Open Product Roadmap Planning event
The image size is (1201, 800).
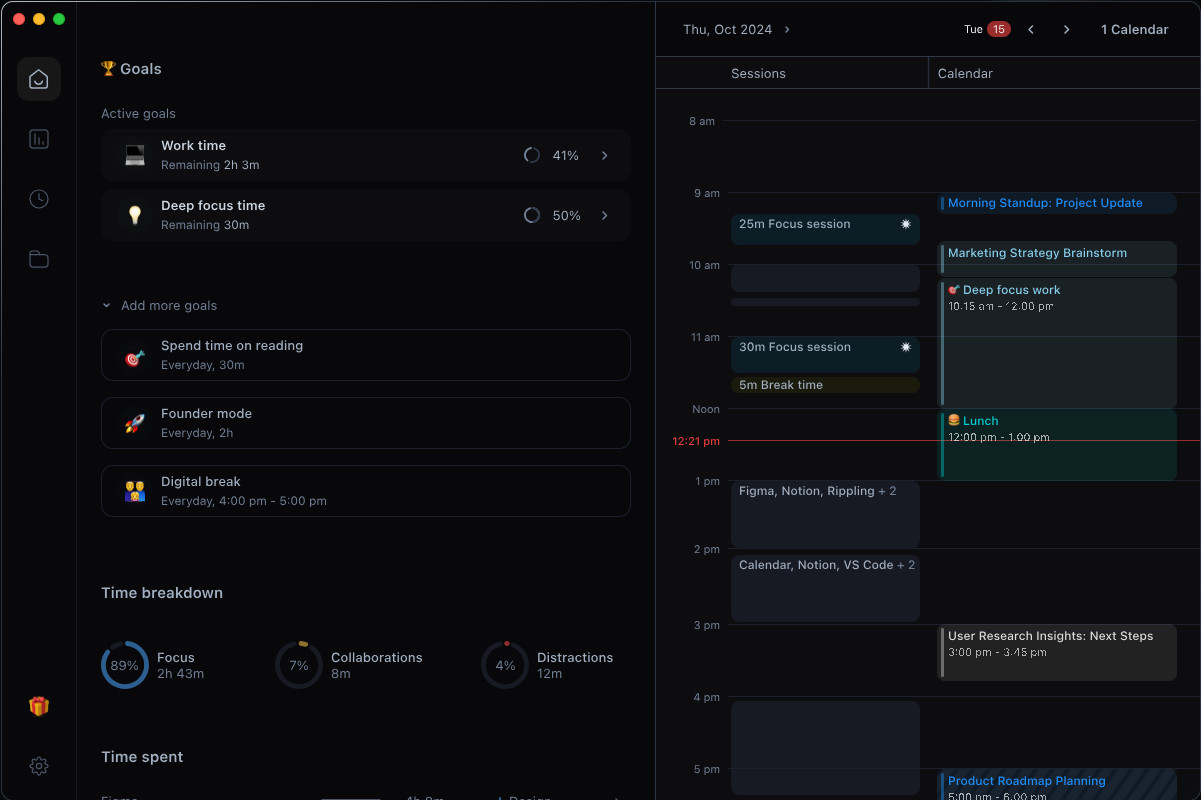[1057, 784]
